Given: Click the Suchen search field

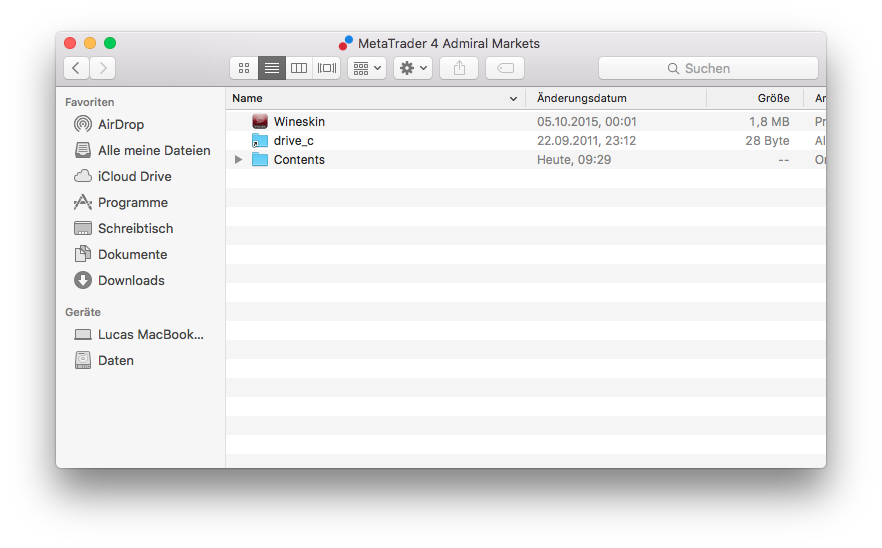Looking at the screenshot, I should point(708,68).
